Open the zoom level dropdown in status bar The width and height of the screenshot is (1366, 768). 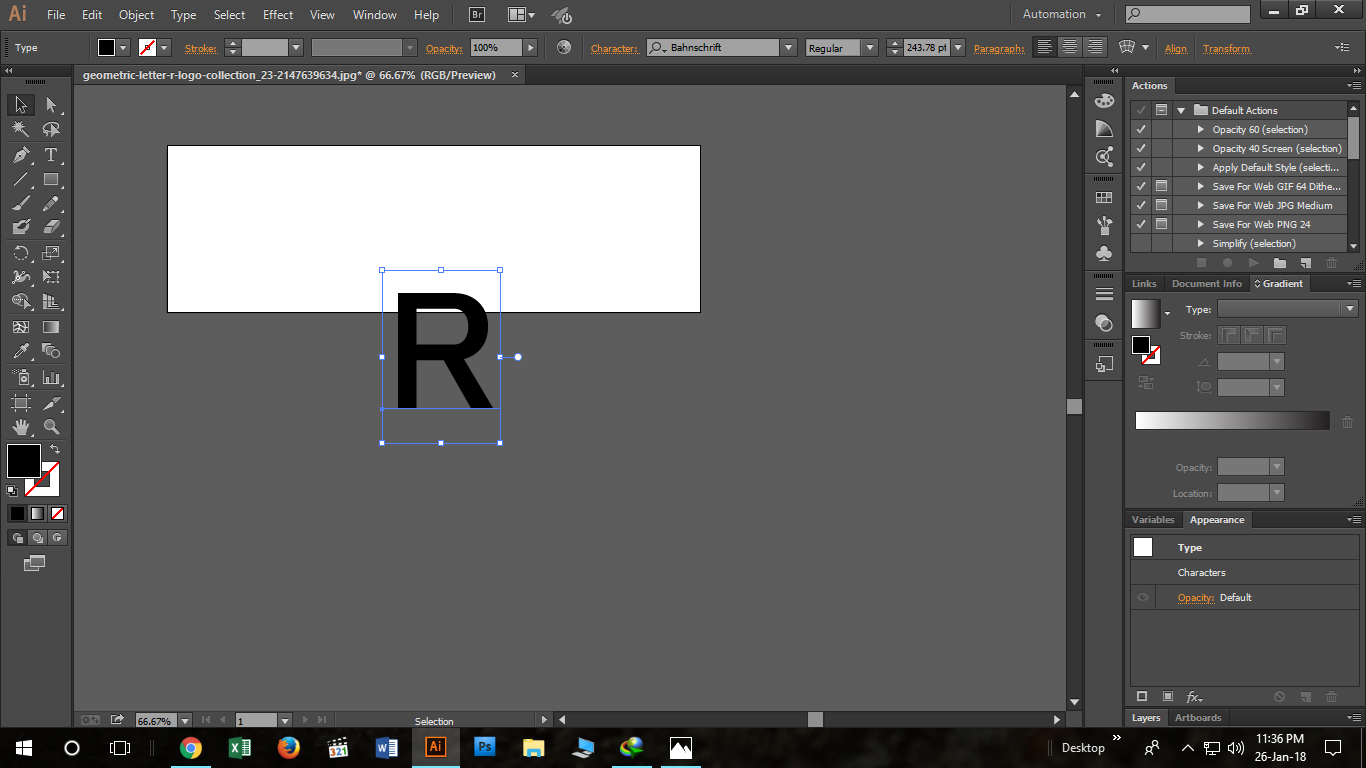[184, 720]
